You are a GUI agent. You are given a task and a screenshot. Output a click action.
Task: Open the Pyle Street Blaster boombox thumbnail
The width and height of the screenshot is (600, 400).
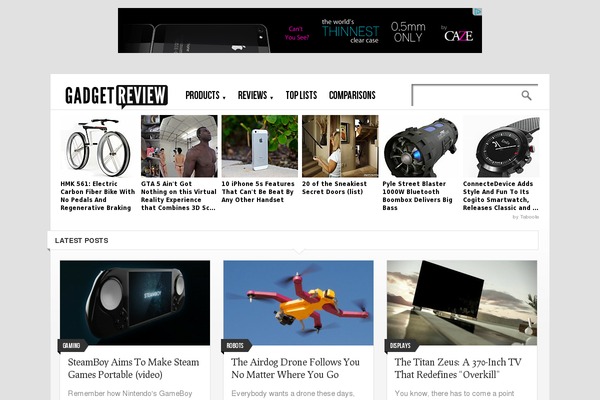tap(421, 146)
